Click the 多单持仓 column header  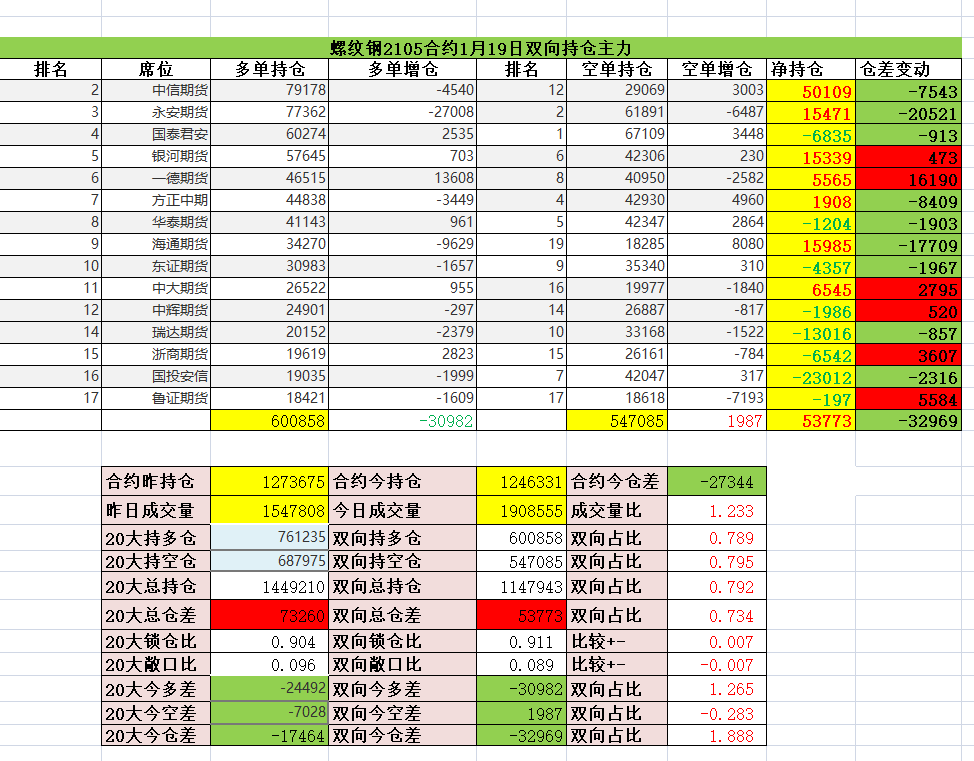tap(270, 69)
